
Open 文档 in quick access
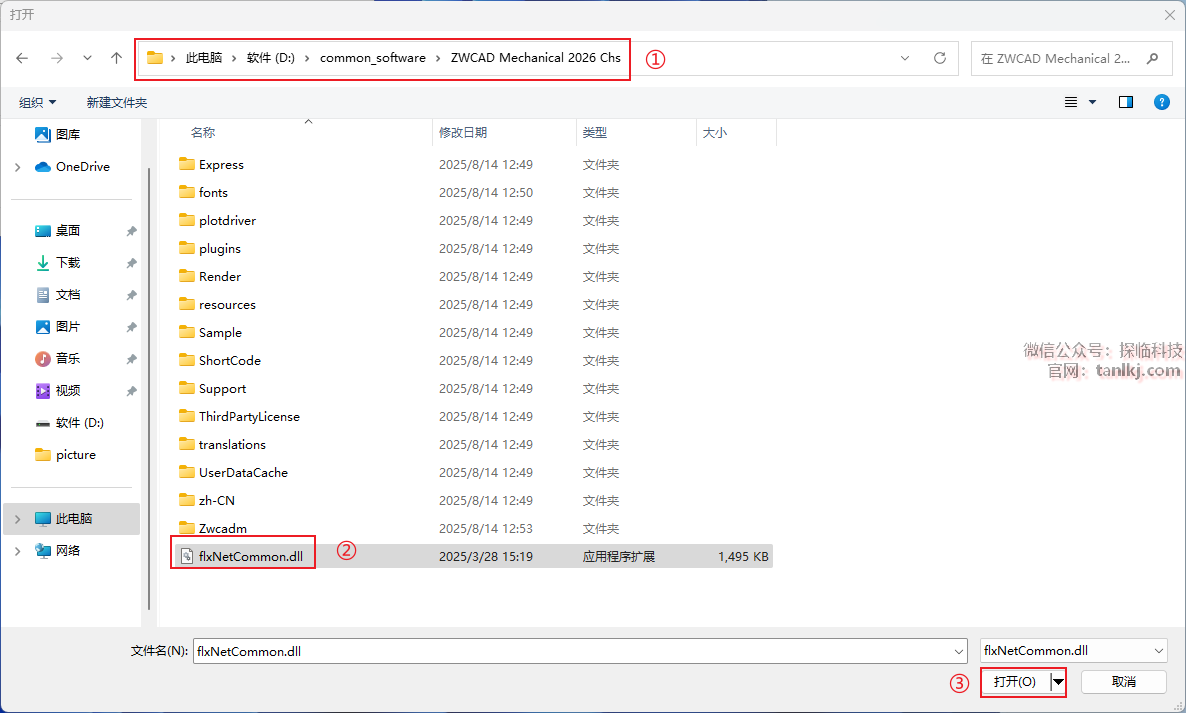tap(57, 295)
